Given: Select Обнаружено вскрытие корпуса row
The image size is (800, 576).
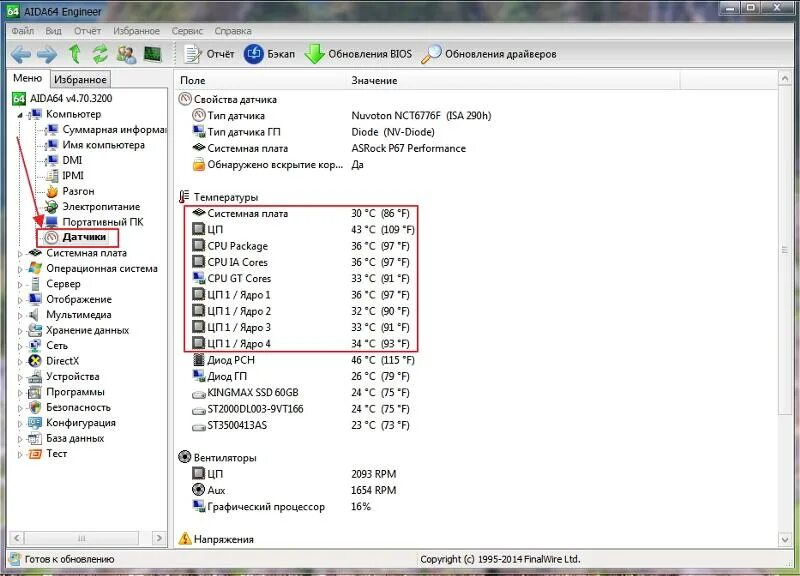Looking at the screenshot, I should click(x=278, y=165).
